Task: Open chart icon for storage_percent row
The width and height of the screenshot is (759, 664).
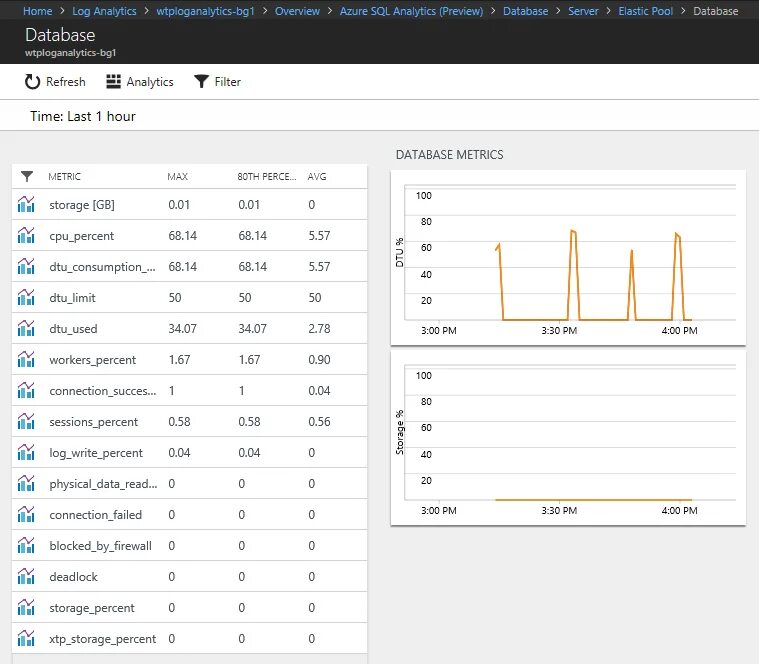Action: point(26,607)
